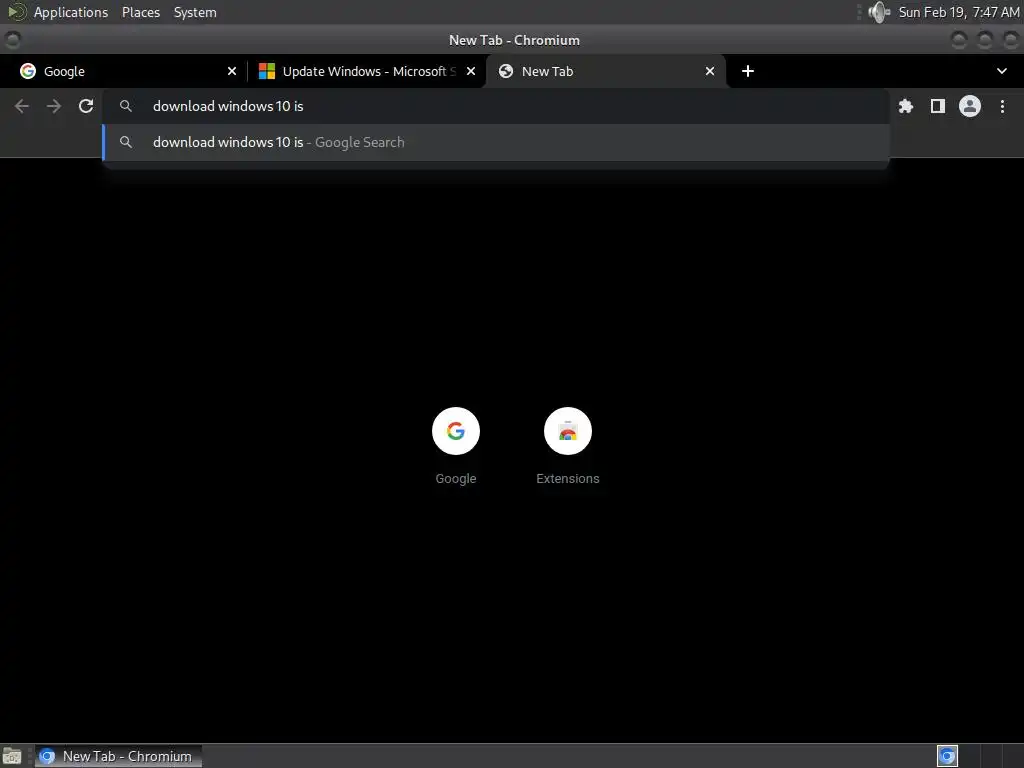Close the New Tab tab
This screenshot has width=1024, height=768.
point(710,71)
